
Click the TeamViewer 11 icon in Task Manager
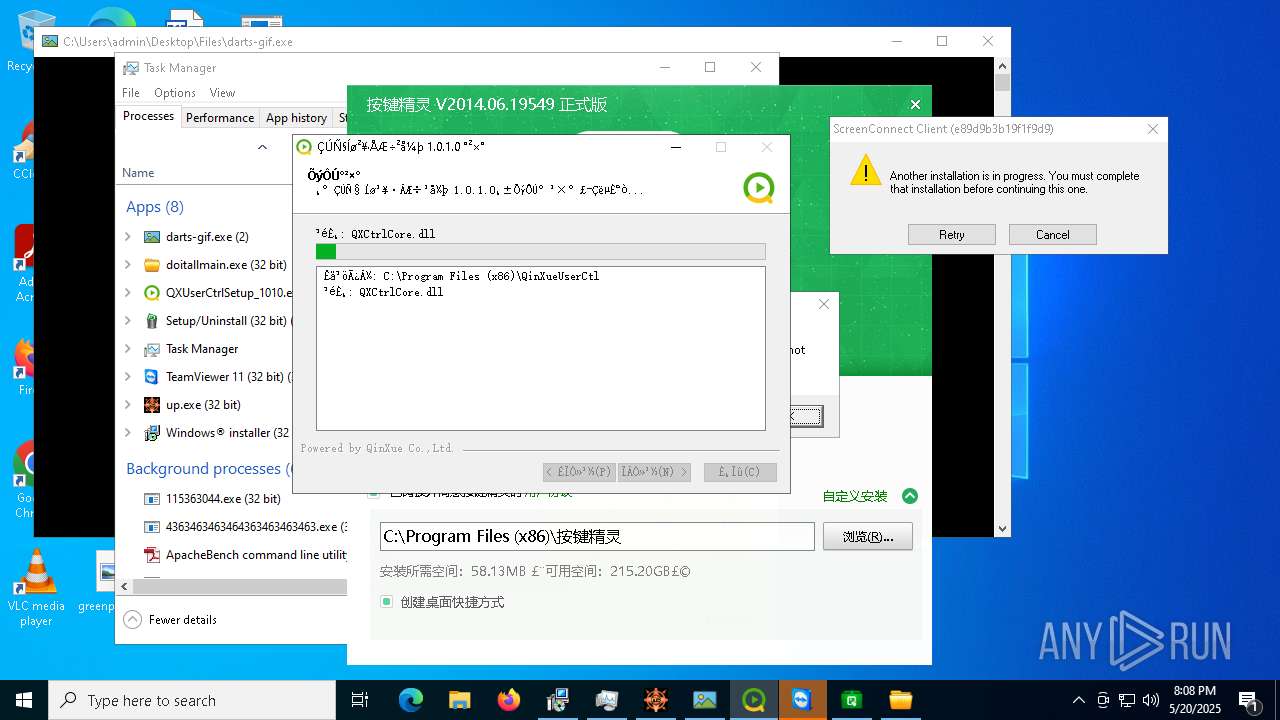152,377
